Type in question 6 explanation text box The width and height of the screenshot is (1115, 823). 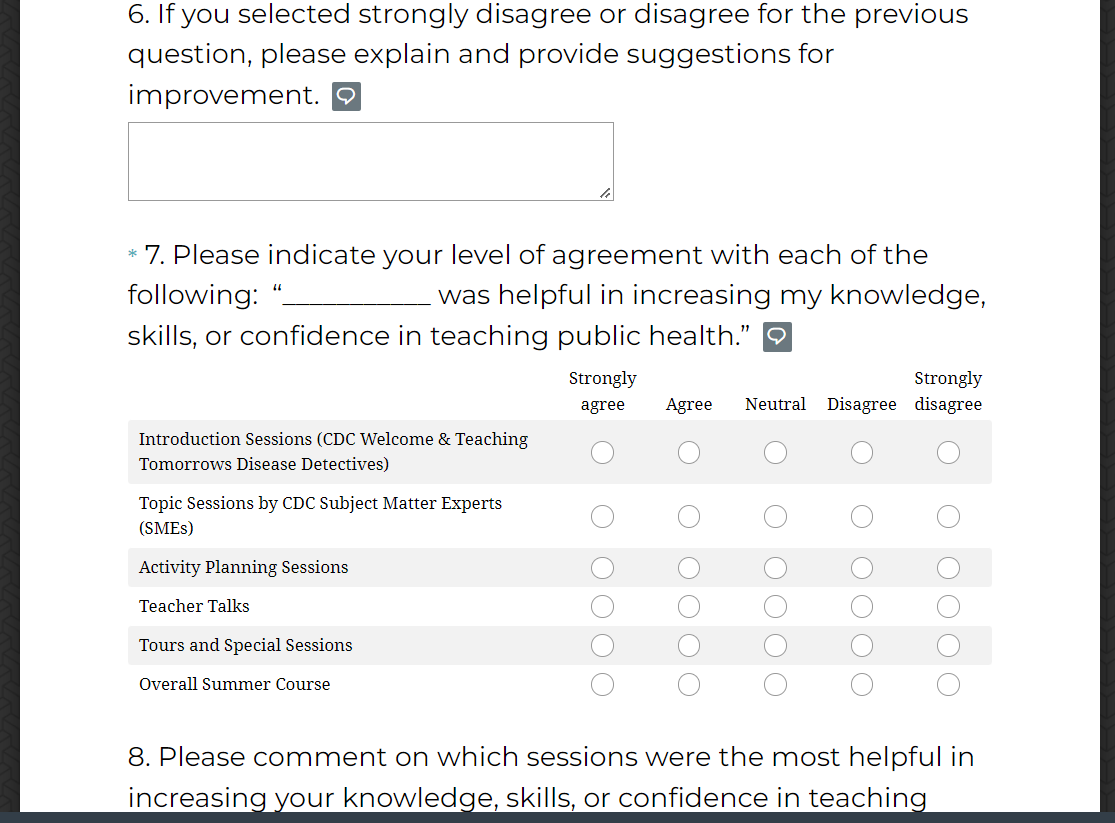coord(370,161)
